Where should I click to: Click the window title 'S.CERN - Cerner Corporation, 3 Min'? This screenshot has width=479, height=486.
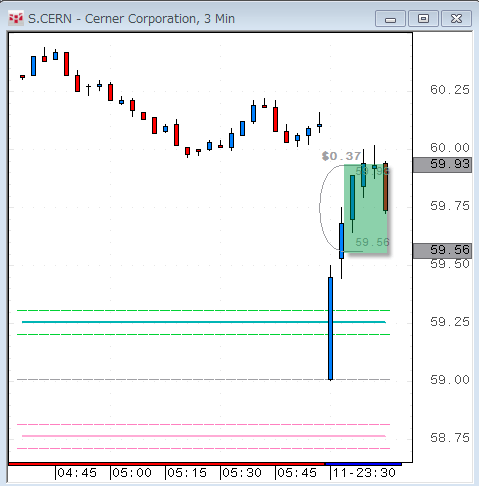(x=131, y=19)
